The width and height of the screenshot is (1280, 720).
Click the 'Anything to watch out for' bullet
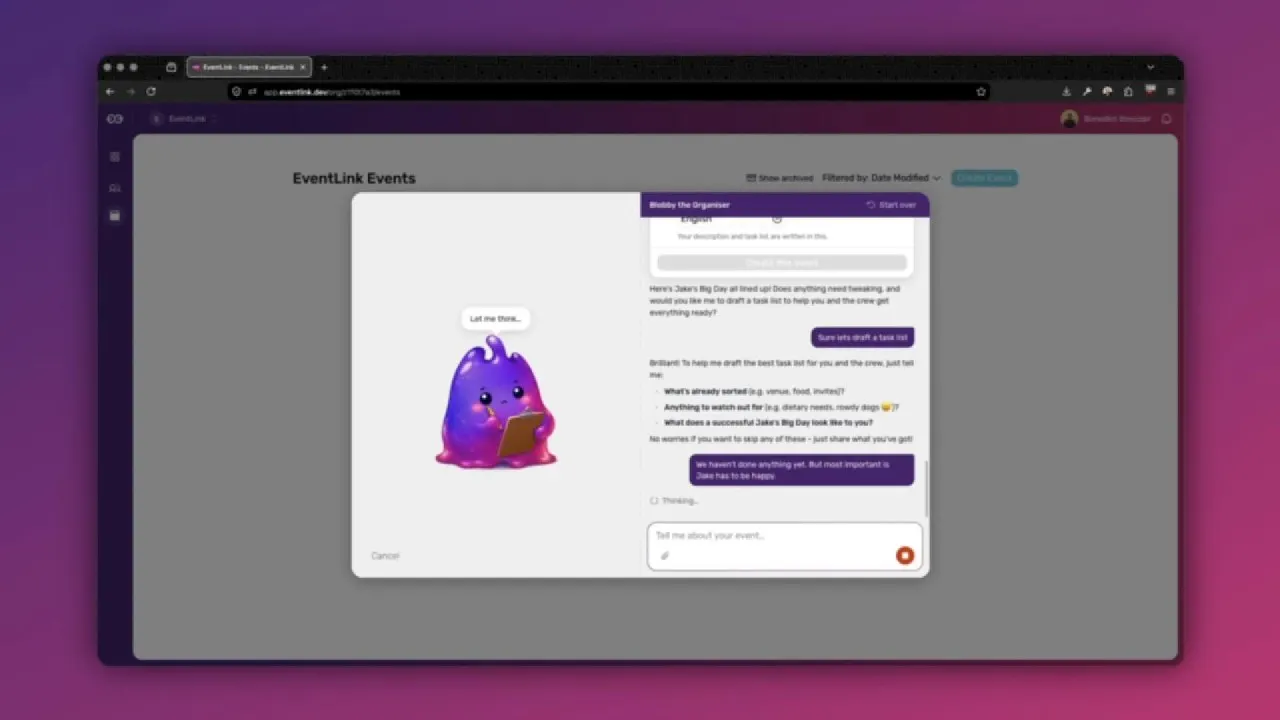781,407
